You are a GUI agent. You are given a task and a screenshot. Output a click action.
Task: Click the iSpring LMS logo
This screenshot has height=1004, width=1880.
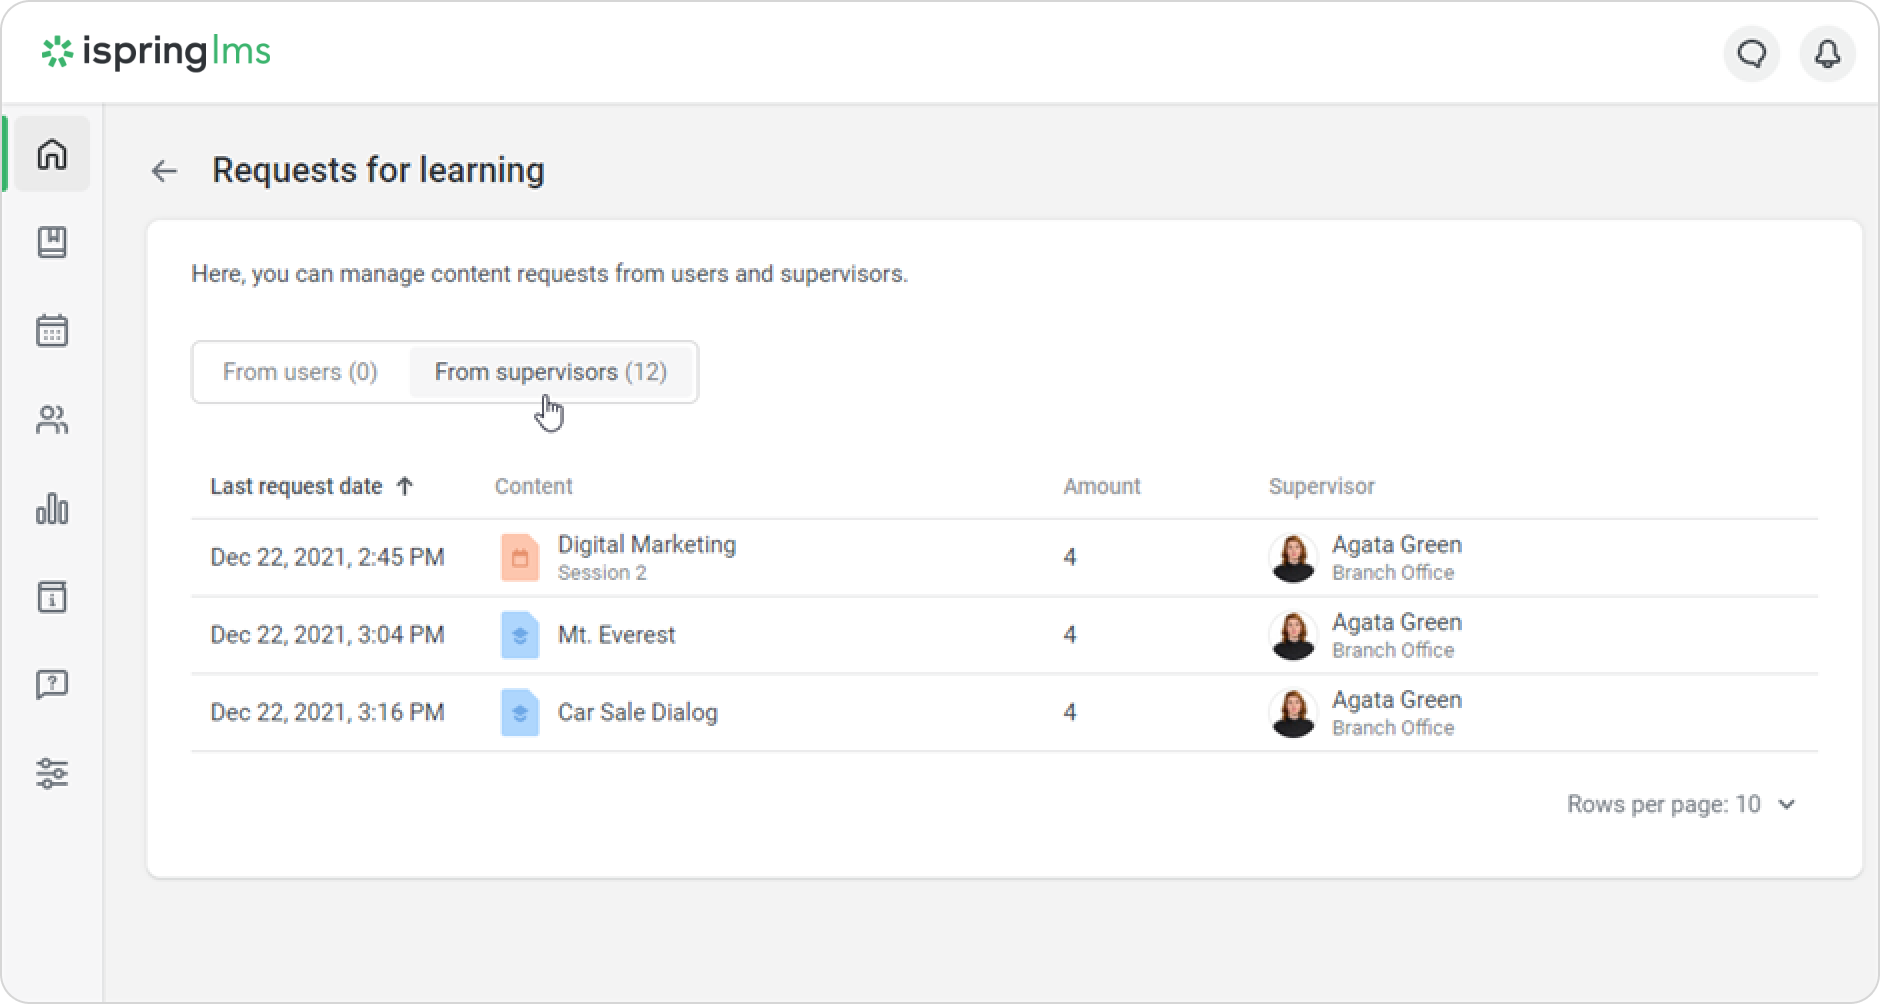[x=156, y=52]
